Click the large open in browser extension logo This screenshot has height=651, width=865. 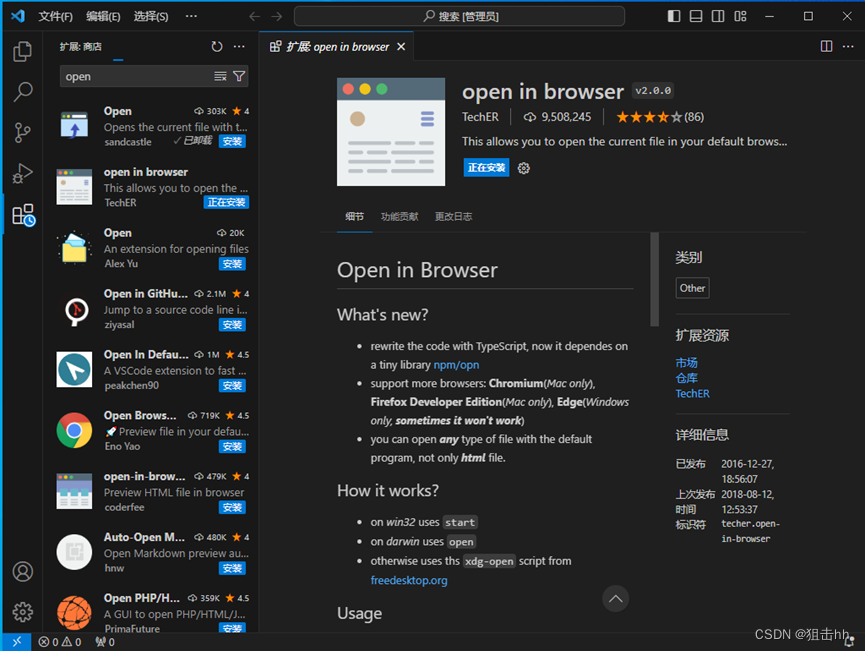(391, 132)
